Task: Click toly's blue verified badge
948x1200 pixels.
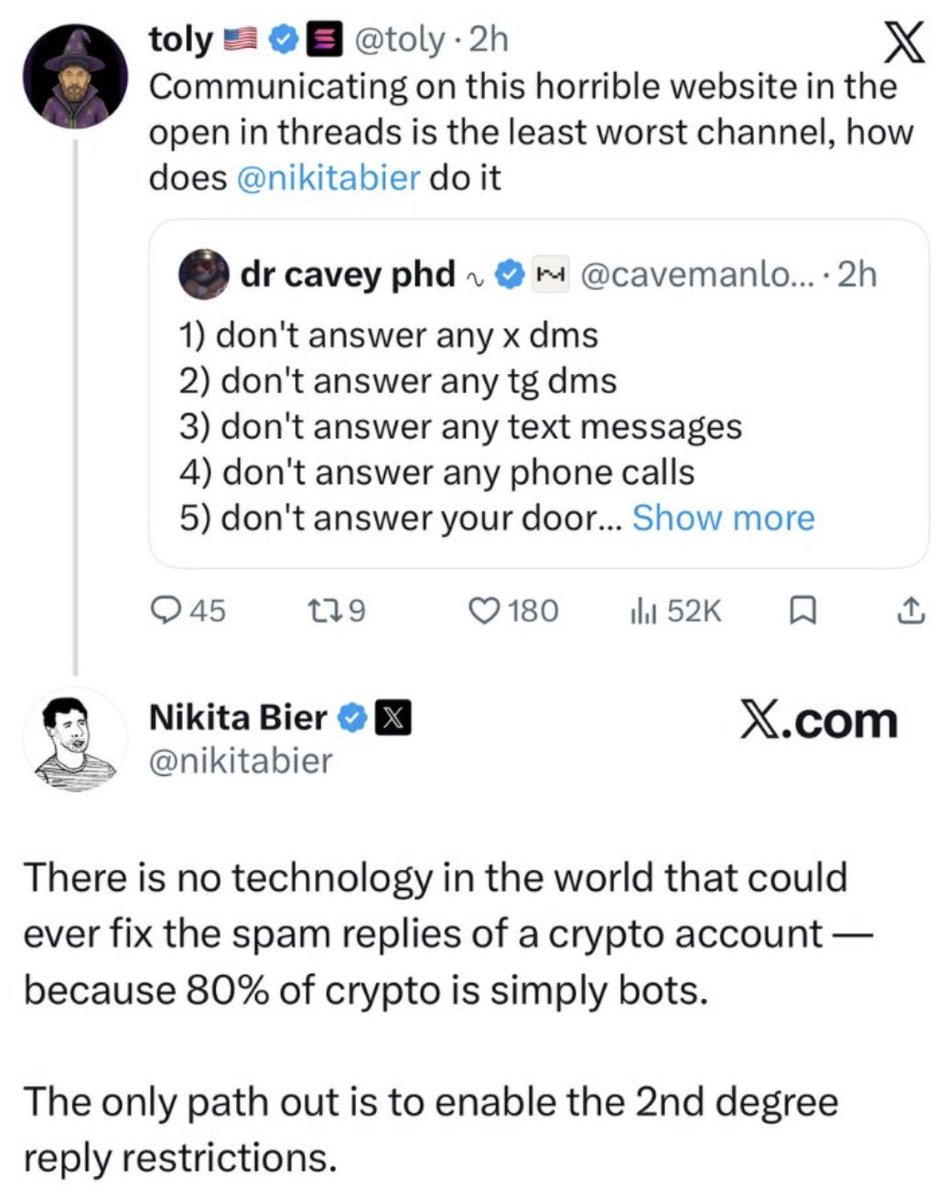Action: coord(284,41)
